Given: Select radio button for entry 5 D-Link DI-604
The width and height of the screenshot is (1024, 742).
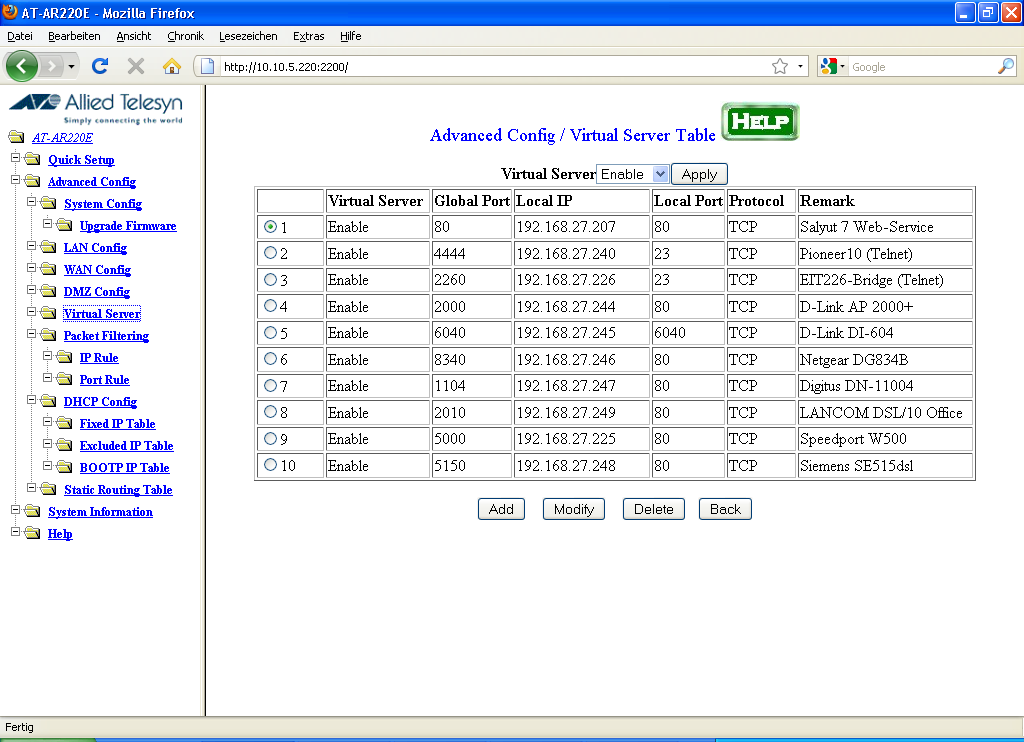Looking at the screenshot, I should (270, 332).
